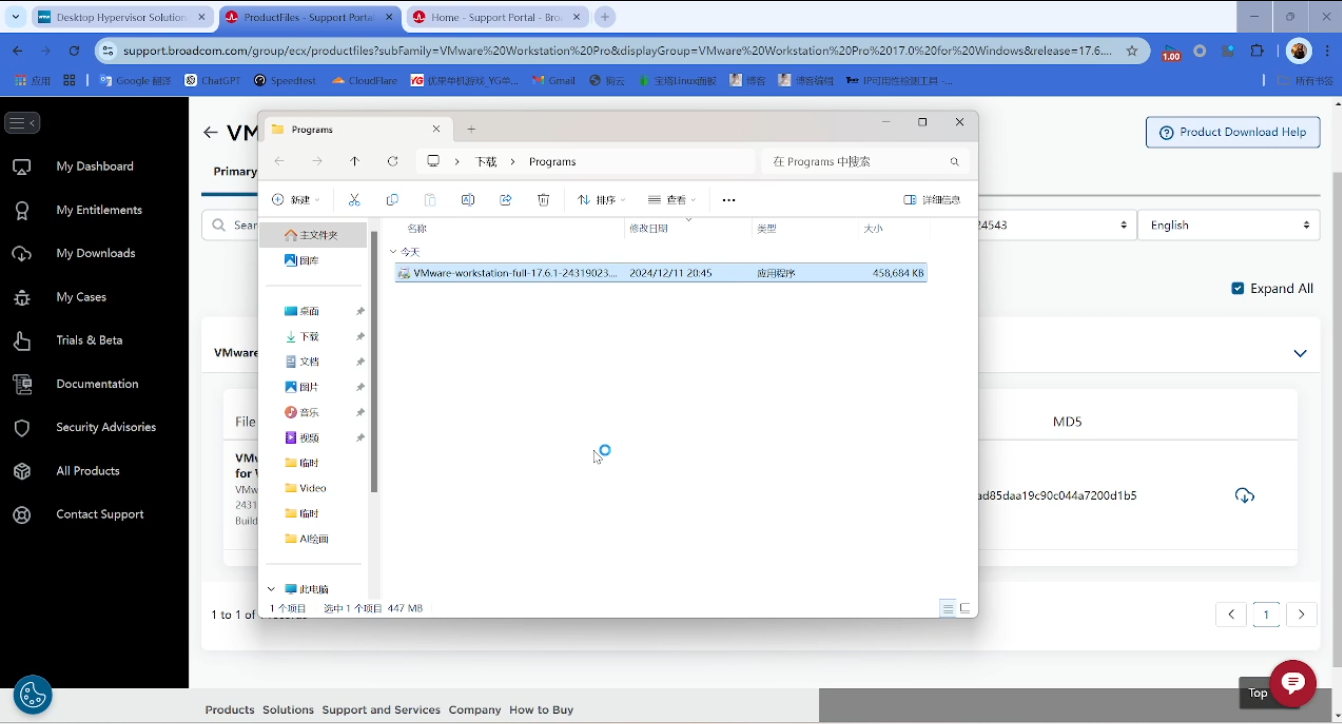The width and height of the screenshot is (1342, 724).
Task: Open the release version dropdown ending 24543
Action: click(x=1056, y=225)
